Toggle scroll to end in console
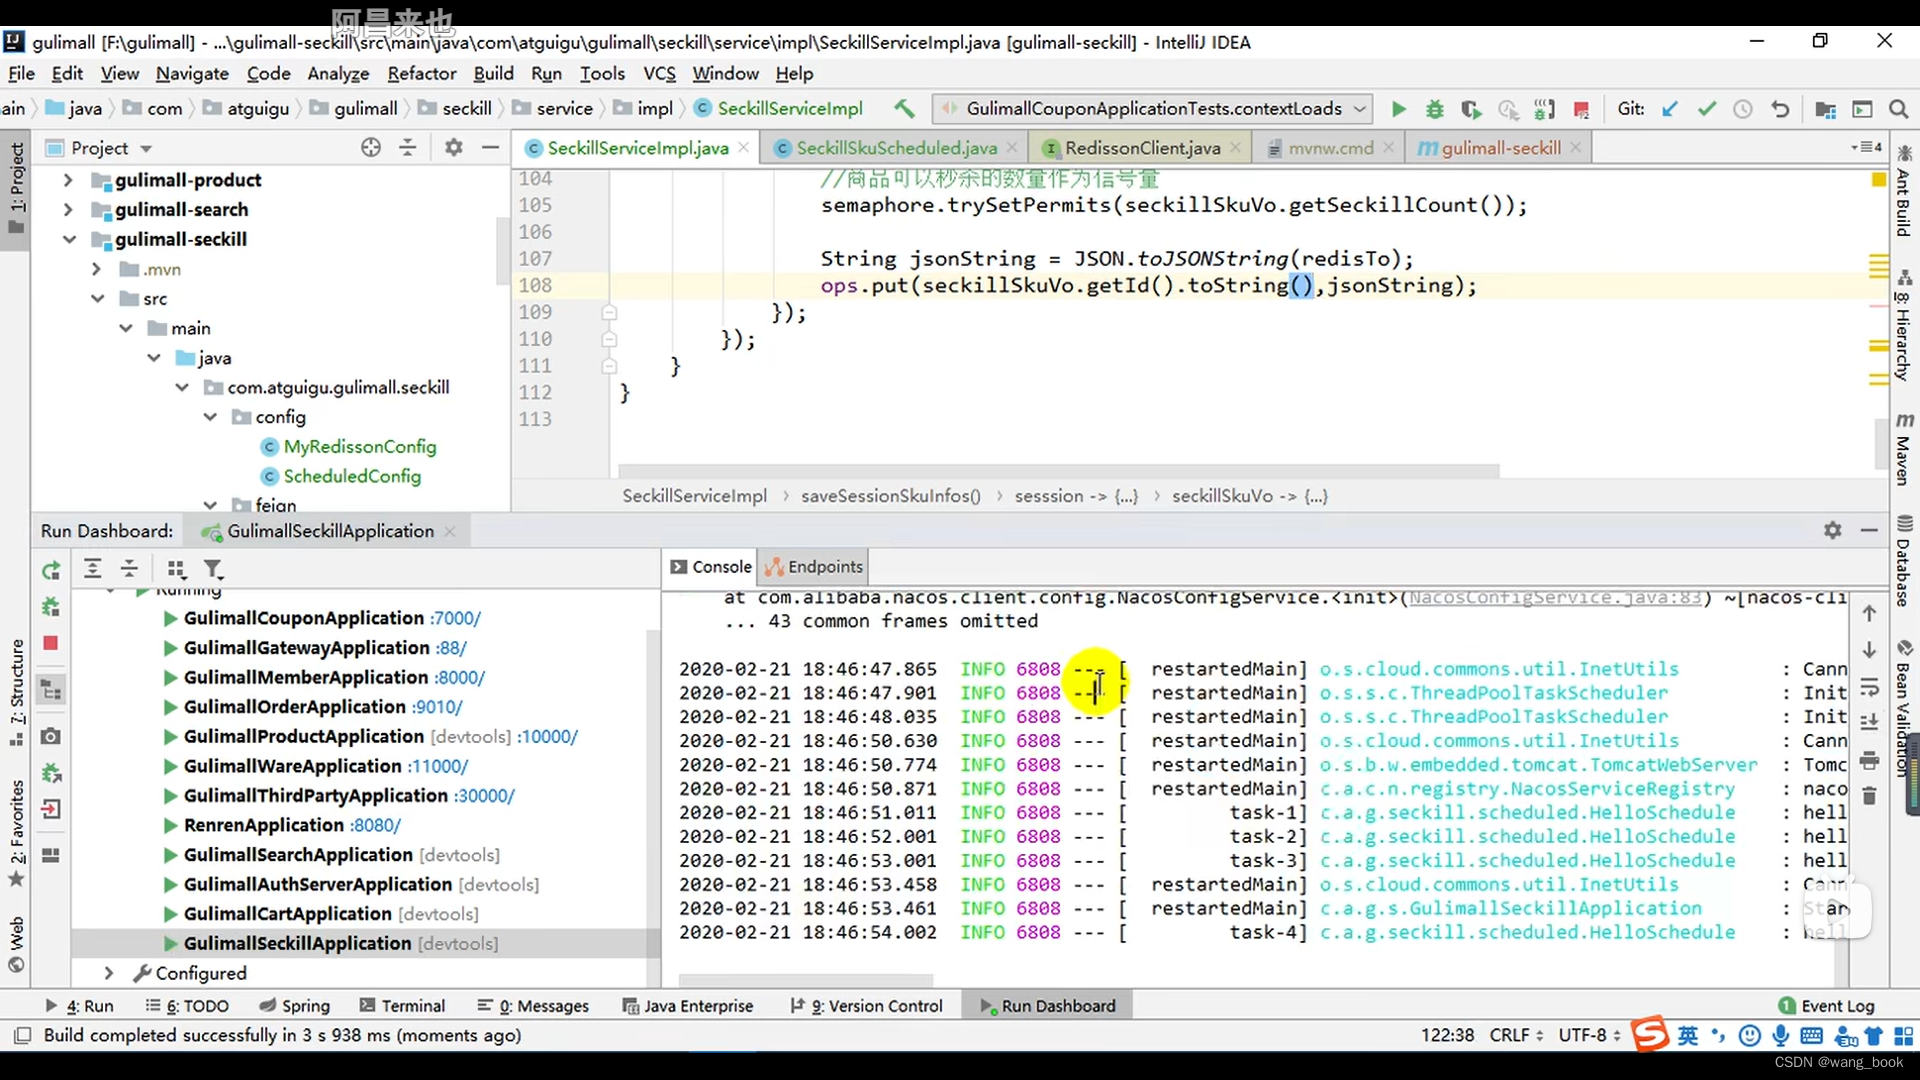 tap(1869, 723)
